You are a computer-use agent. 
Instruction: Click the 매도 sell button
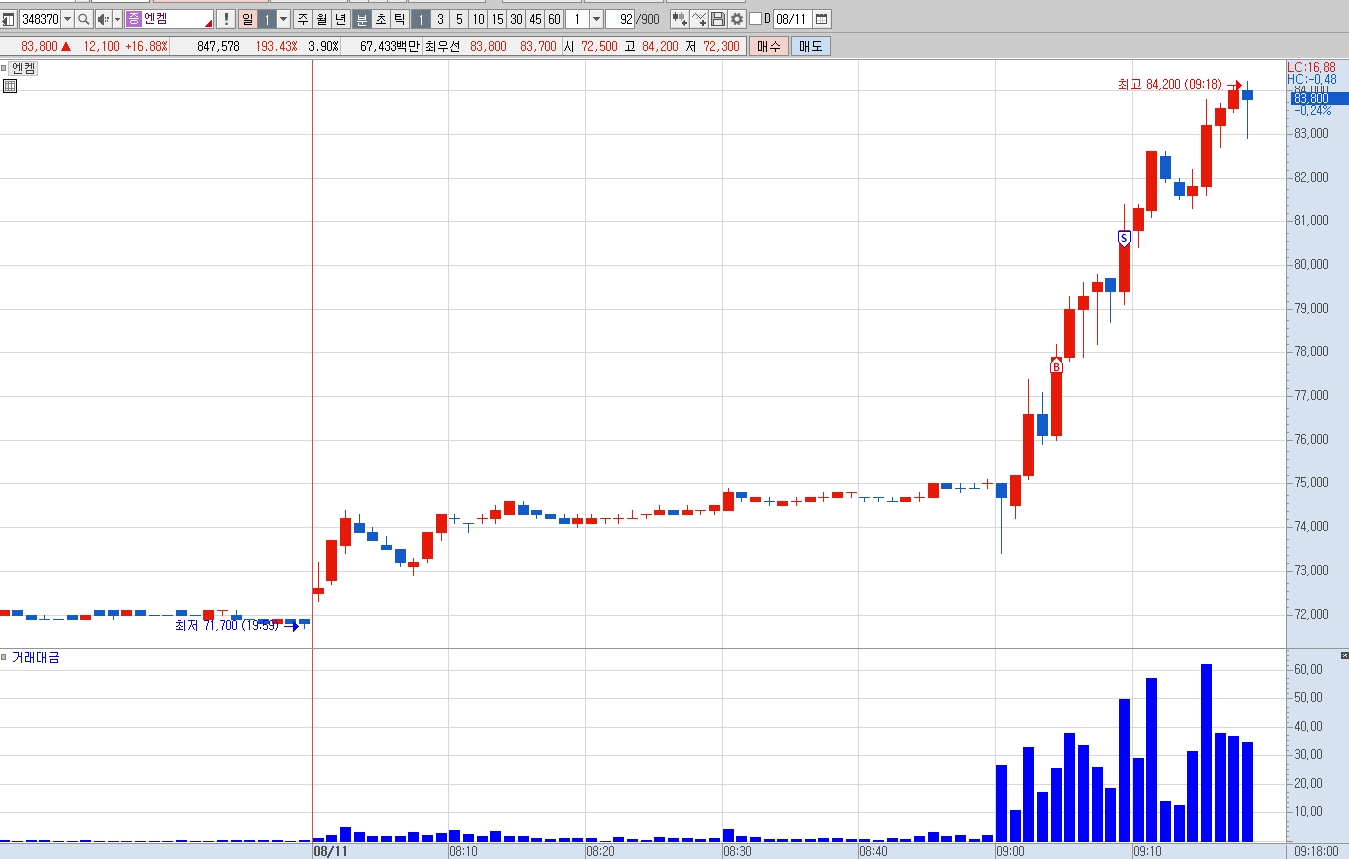click(811, 46)
